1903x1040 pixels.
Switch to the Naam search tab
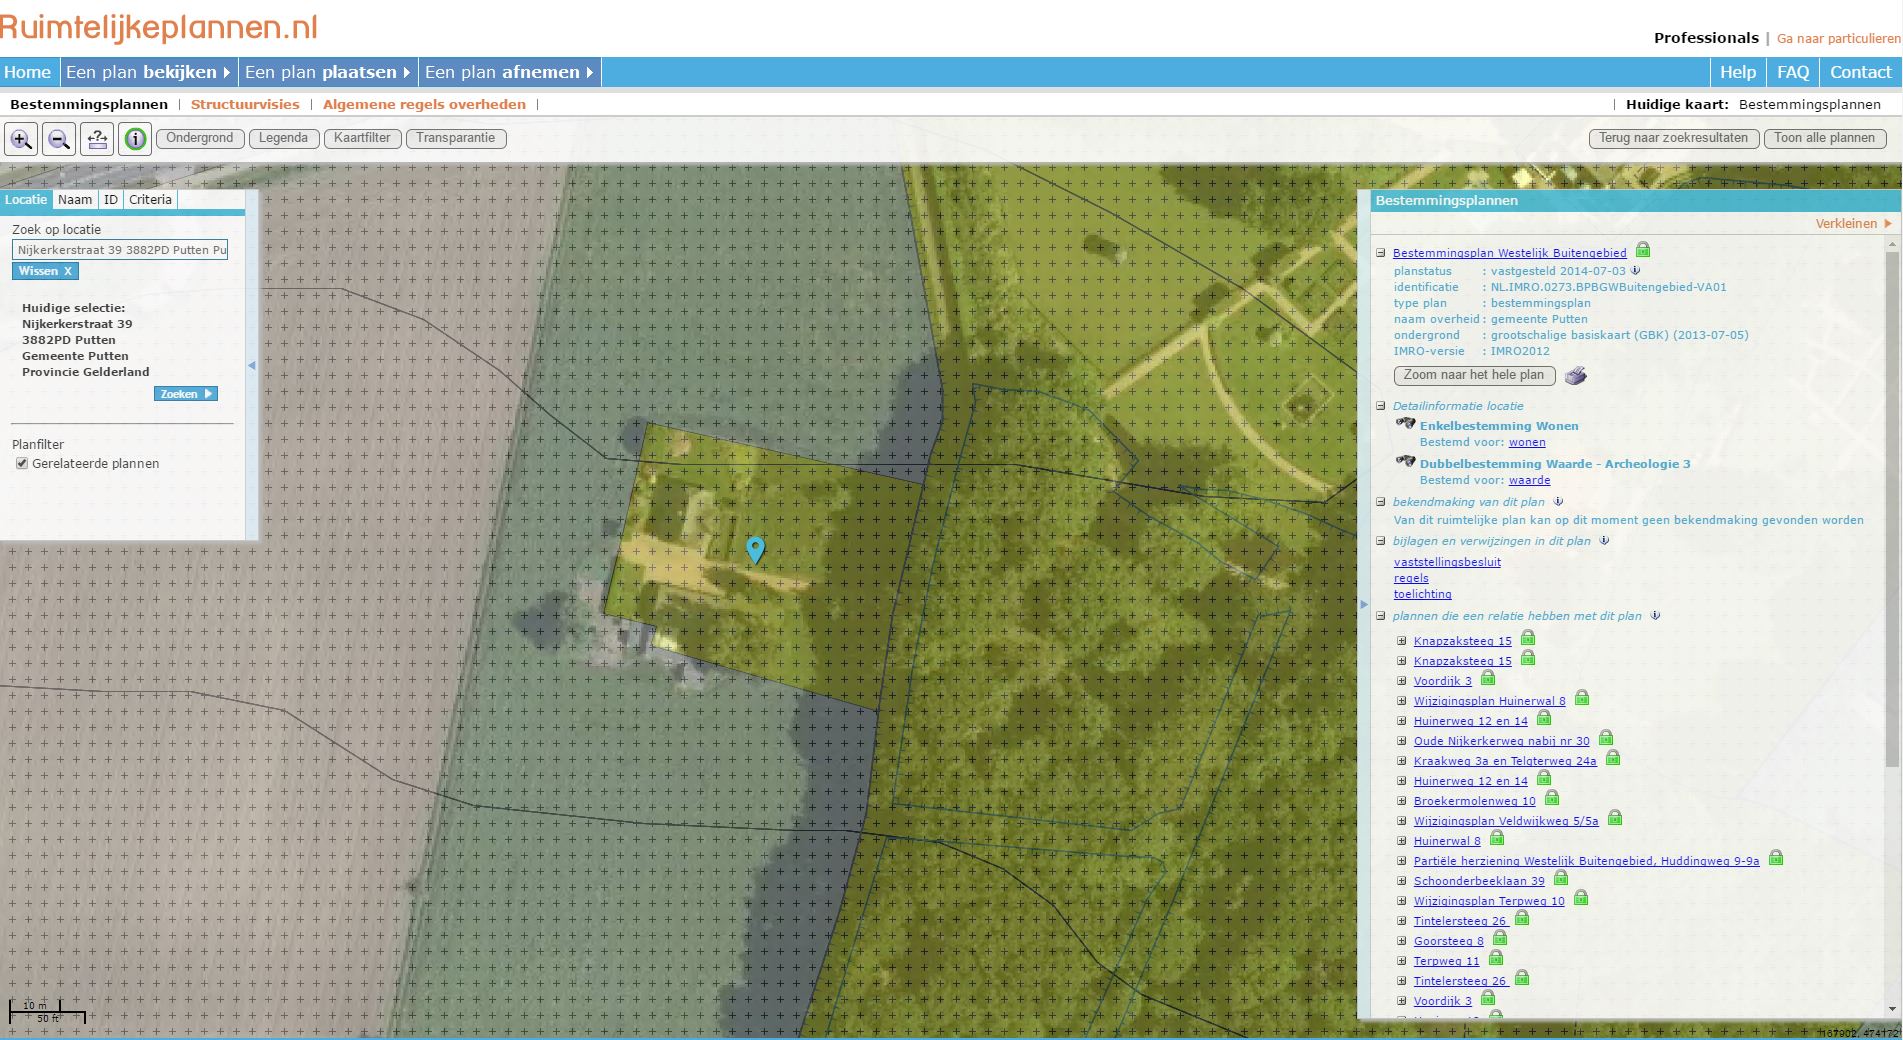[75, 199]
